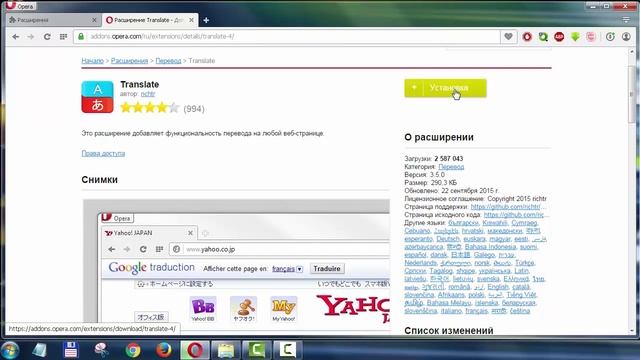Choose the Bahasa Melayu language link
The height and width of the screenshot is (360, 640).
pyautogui.click(x=449, y=303)
